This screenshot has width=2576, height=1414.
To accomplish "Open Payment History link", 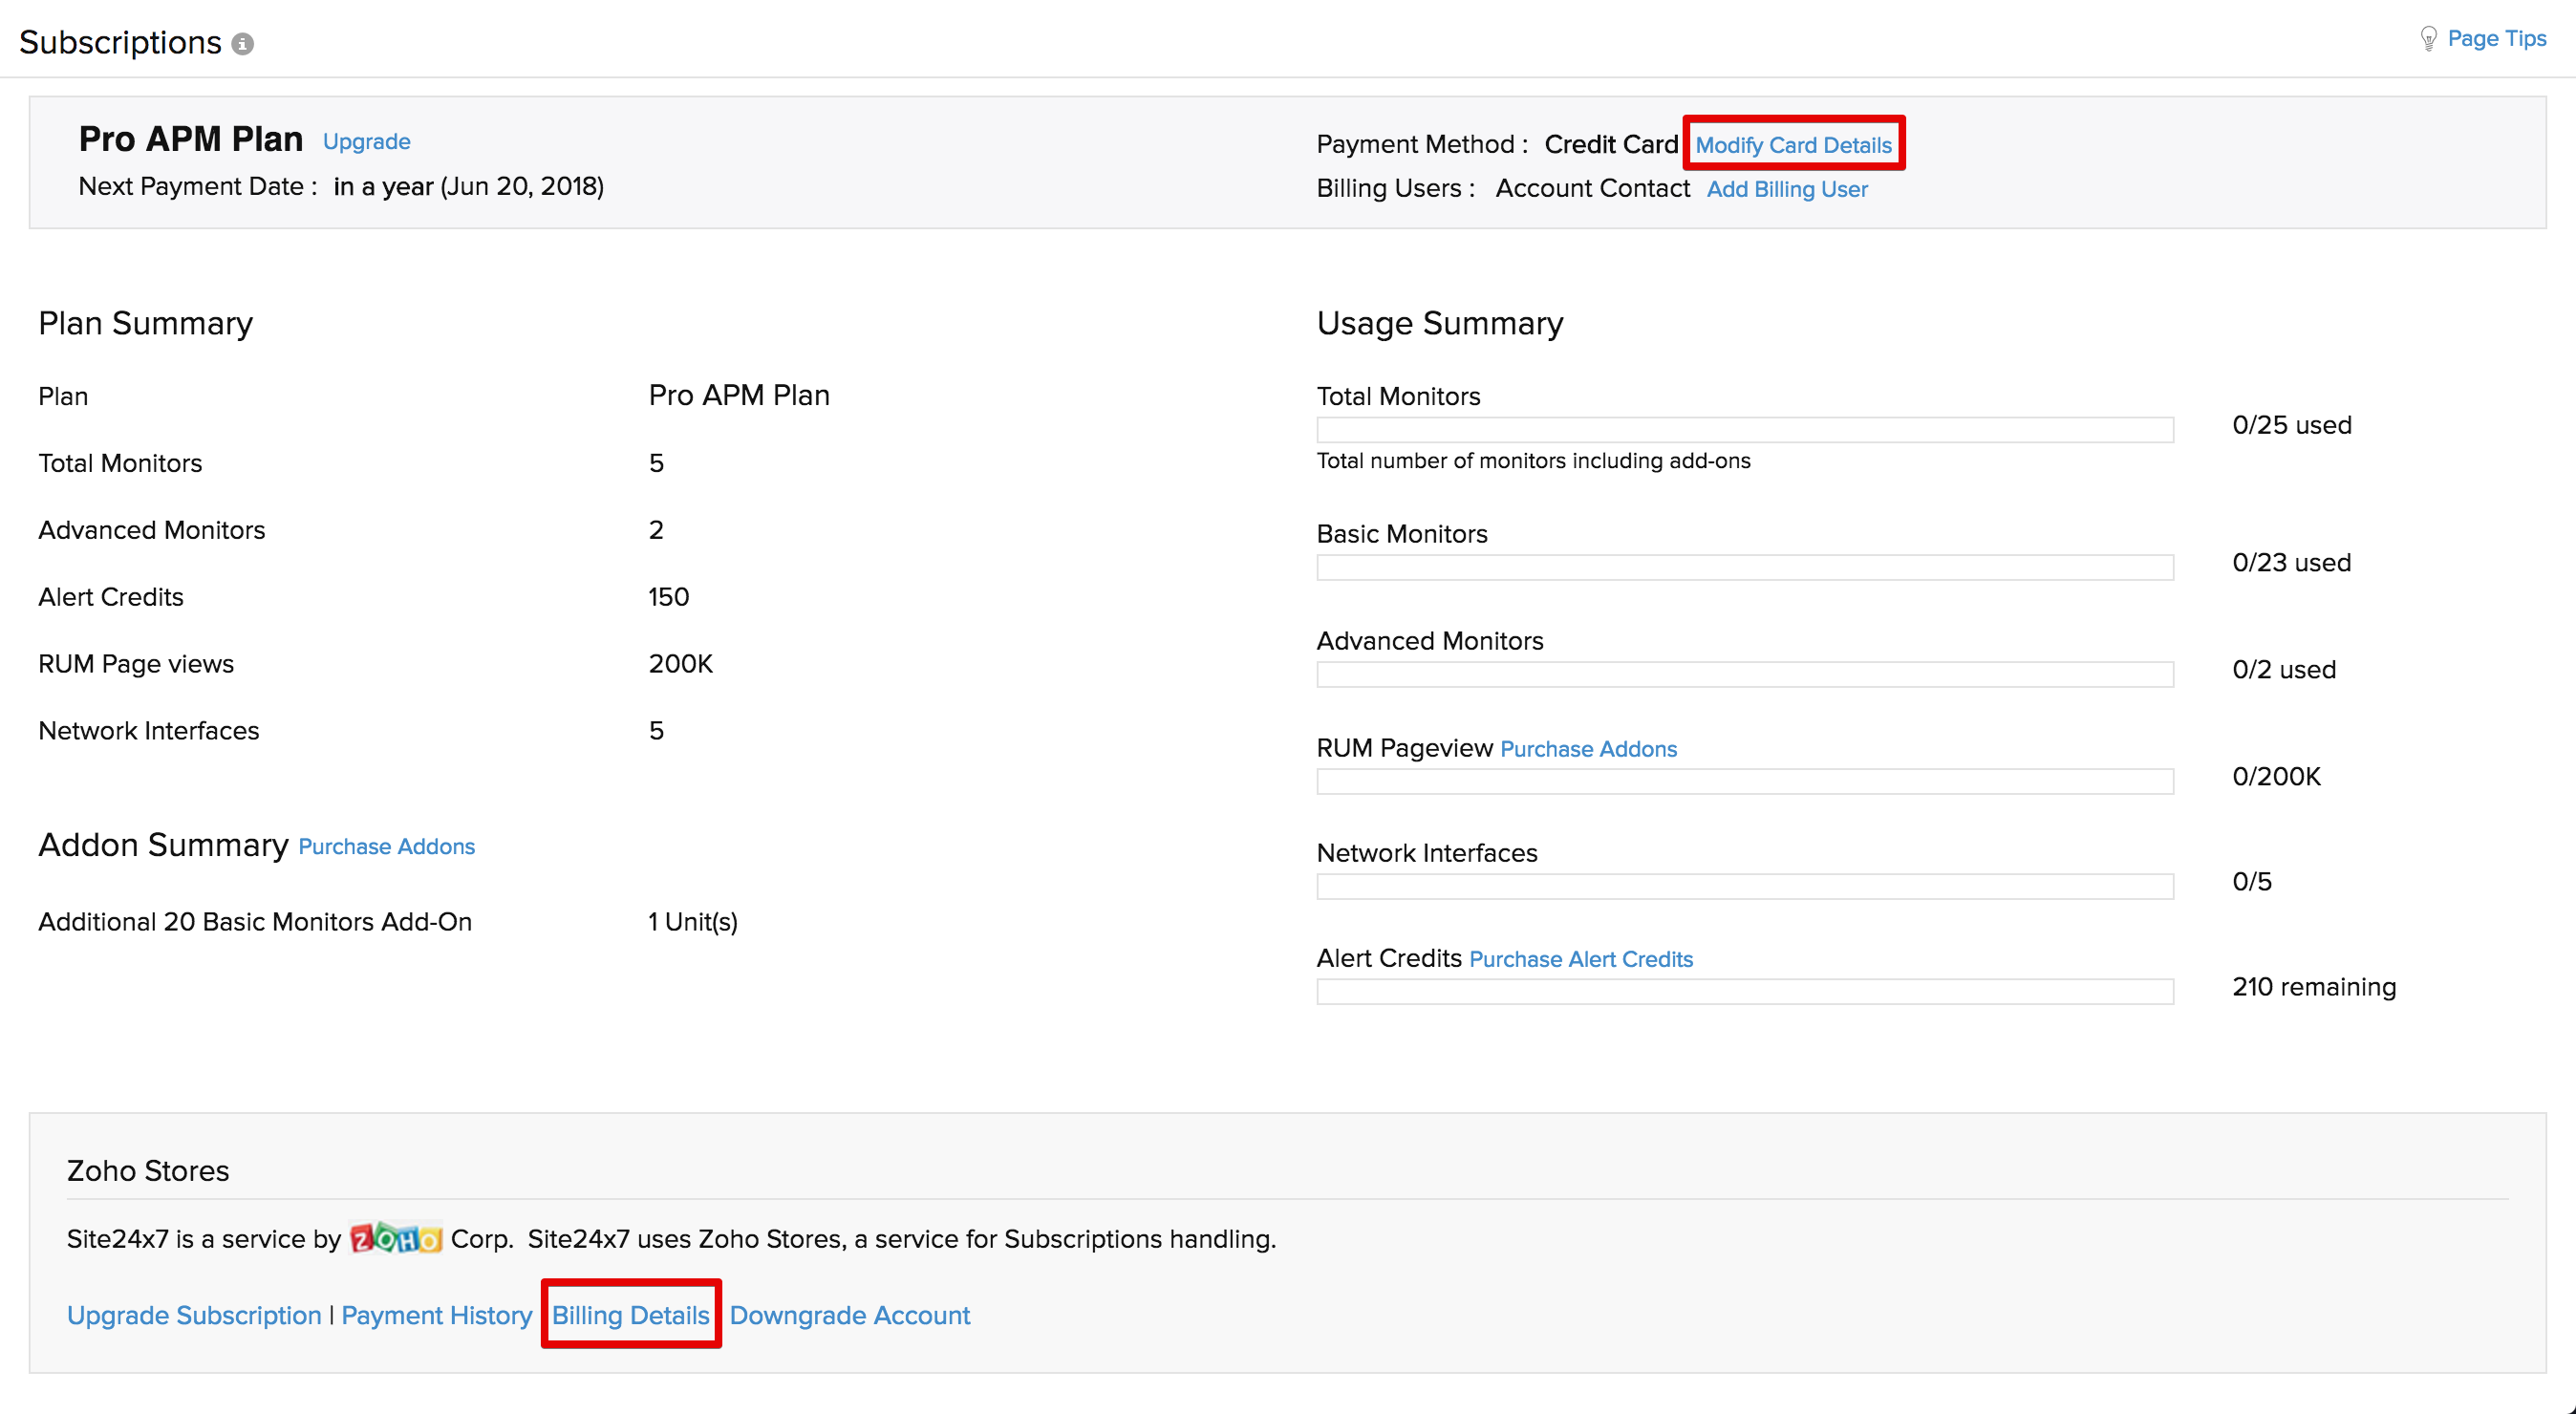I will coord(436,1315).
